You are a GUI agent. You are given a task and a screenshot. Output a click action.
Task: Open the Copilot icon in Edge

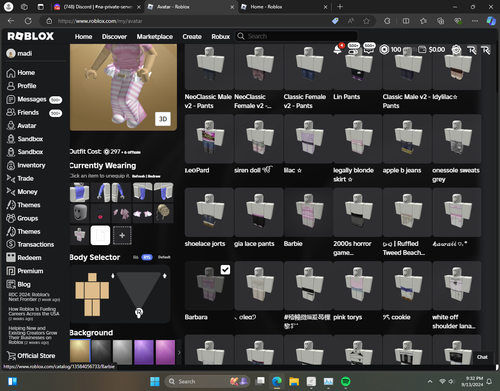(x=491, y=21)
